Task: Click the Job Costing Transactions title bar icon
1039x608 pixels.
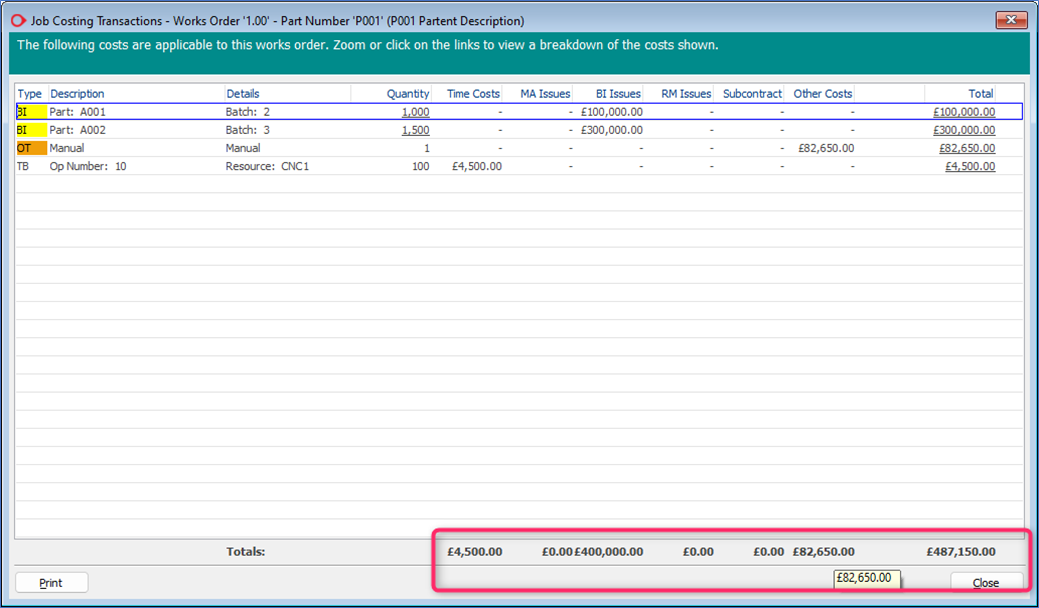Action: (x=17, y=20)
